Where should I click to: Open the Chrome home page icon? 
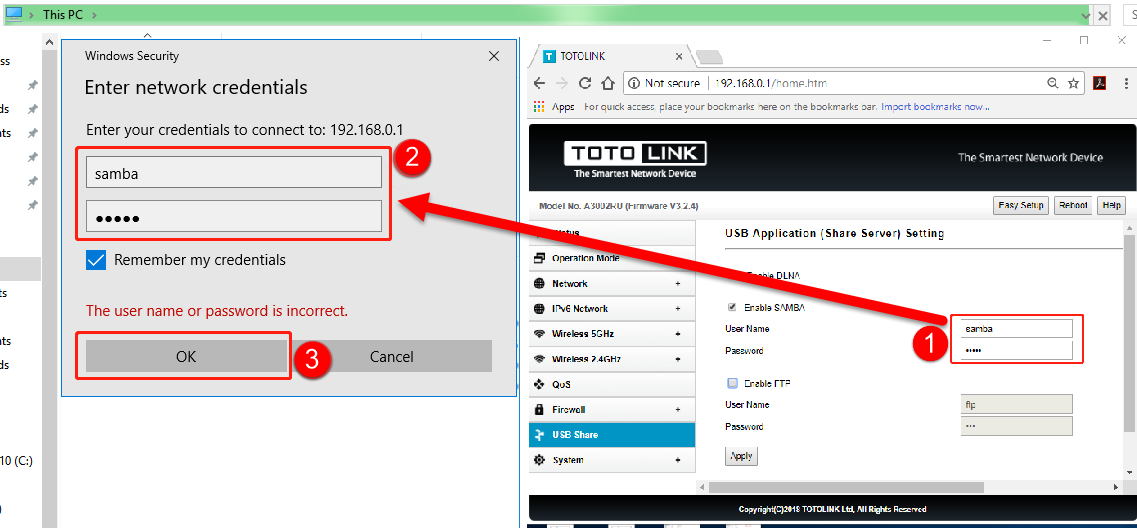click(x=609, y=83)
